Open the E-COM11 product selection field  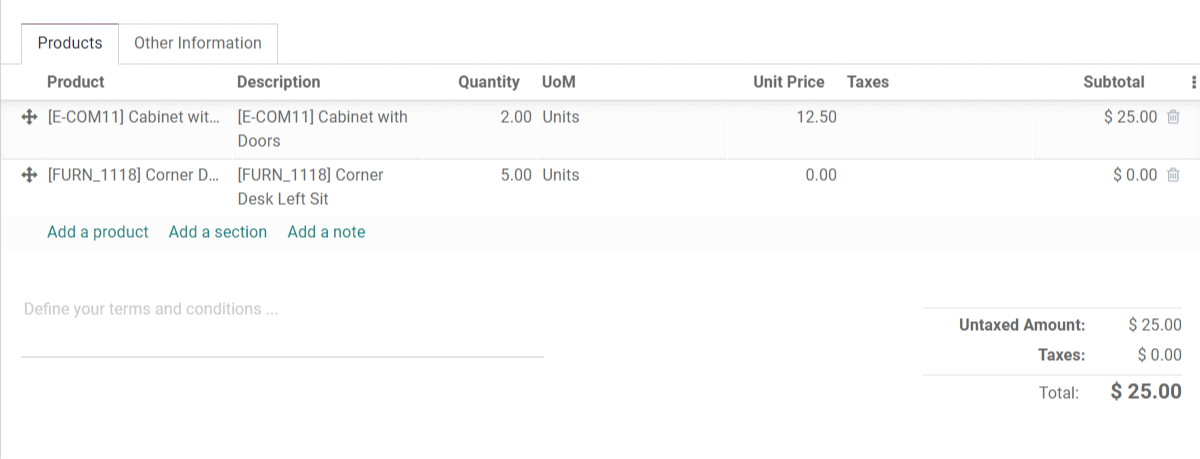click(x=134, y=117)
